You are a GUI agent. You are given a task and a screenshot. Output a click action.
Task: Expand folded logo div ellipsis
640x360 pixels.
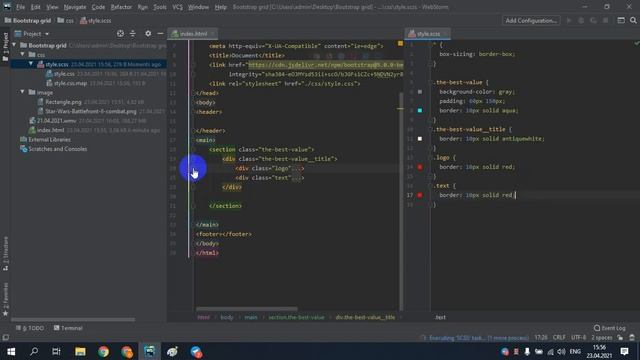tap(296, 168)
